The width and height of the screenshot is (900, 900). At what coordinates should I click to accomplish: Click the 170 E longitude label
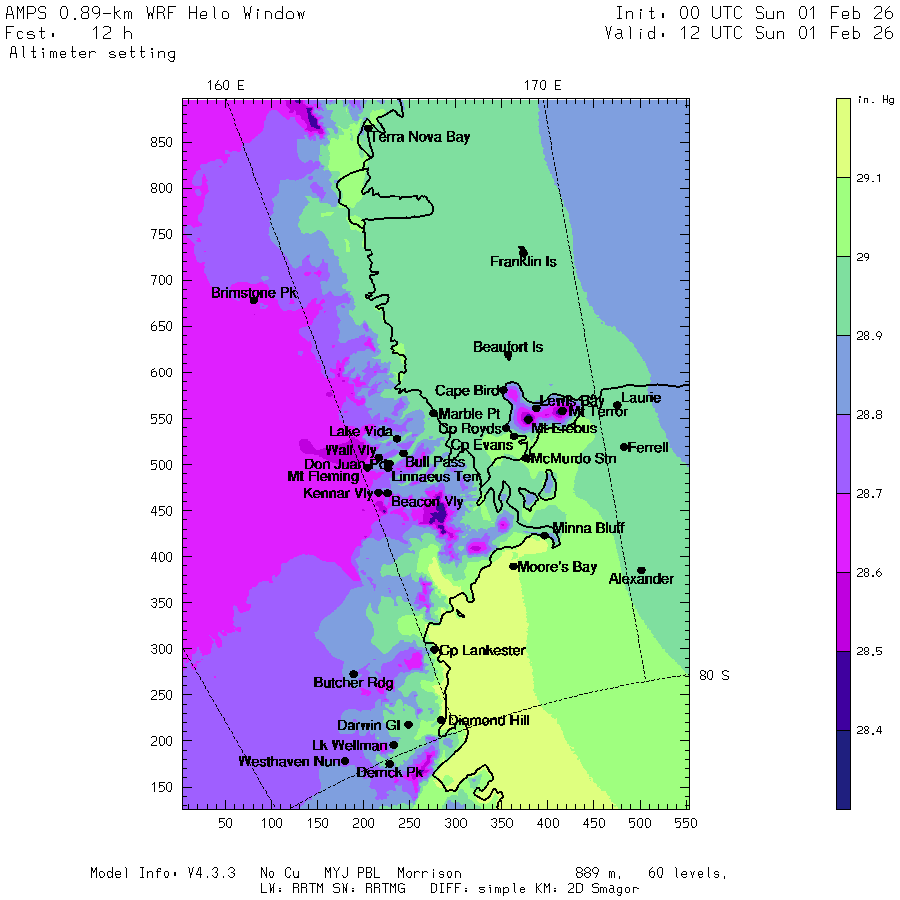(542, 86)
